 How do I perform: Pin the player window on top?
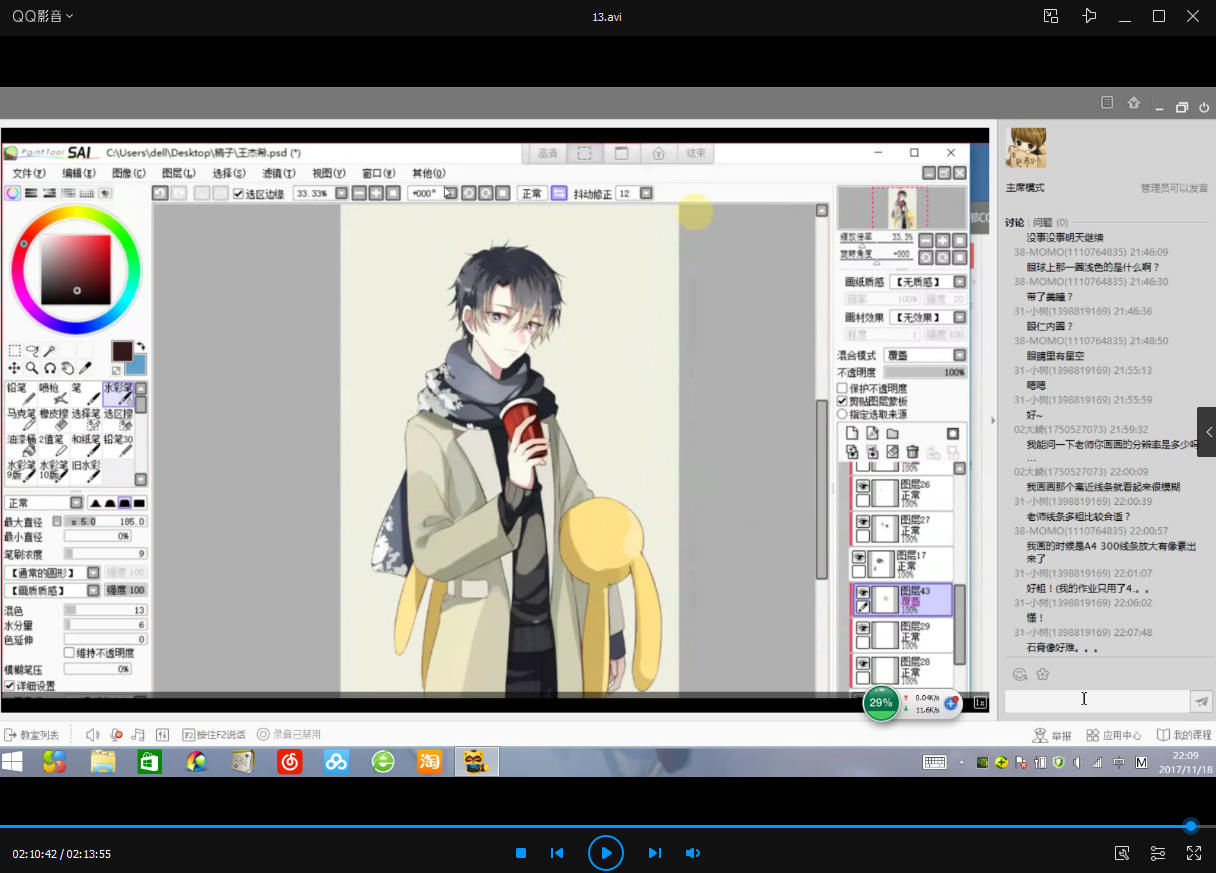1089,16
